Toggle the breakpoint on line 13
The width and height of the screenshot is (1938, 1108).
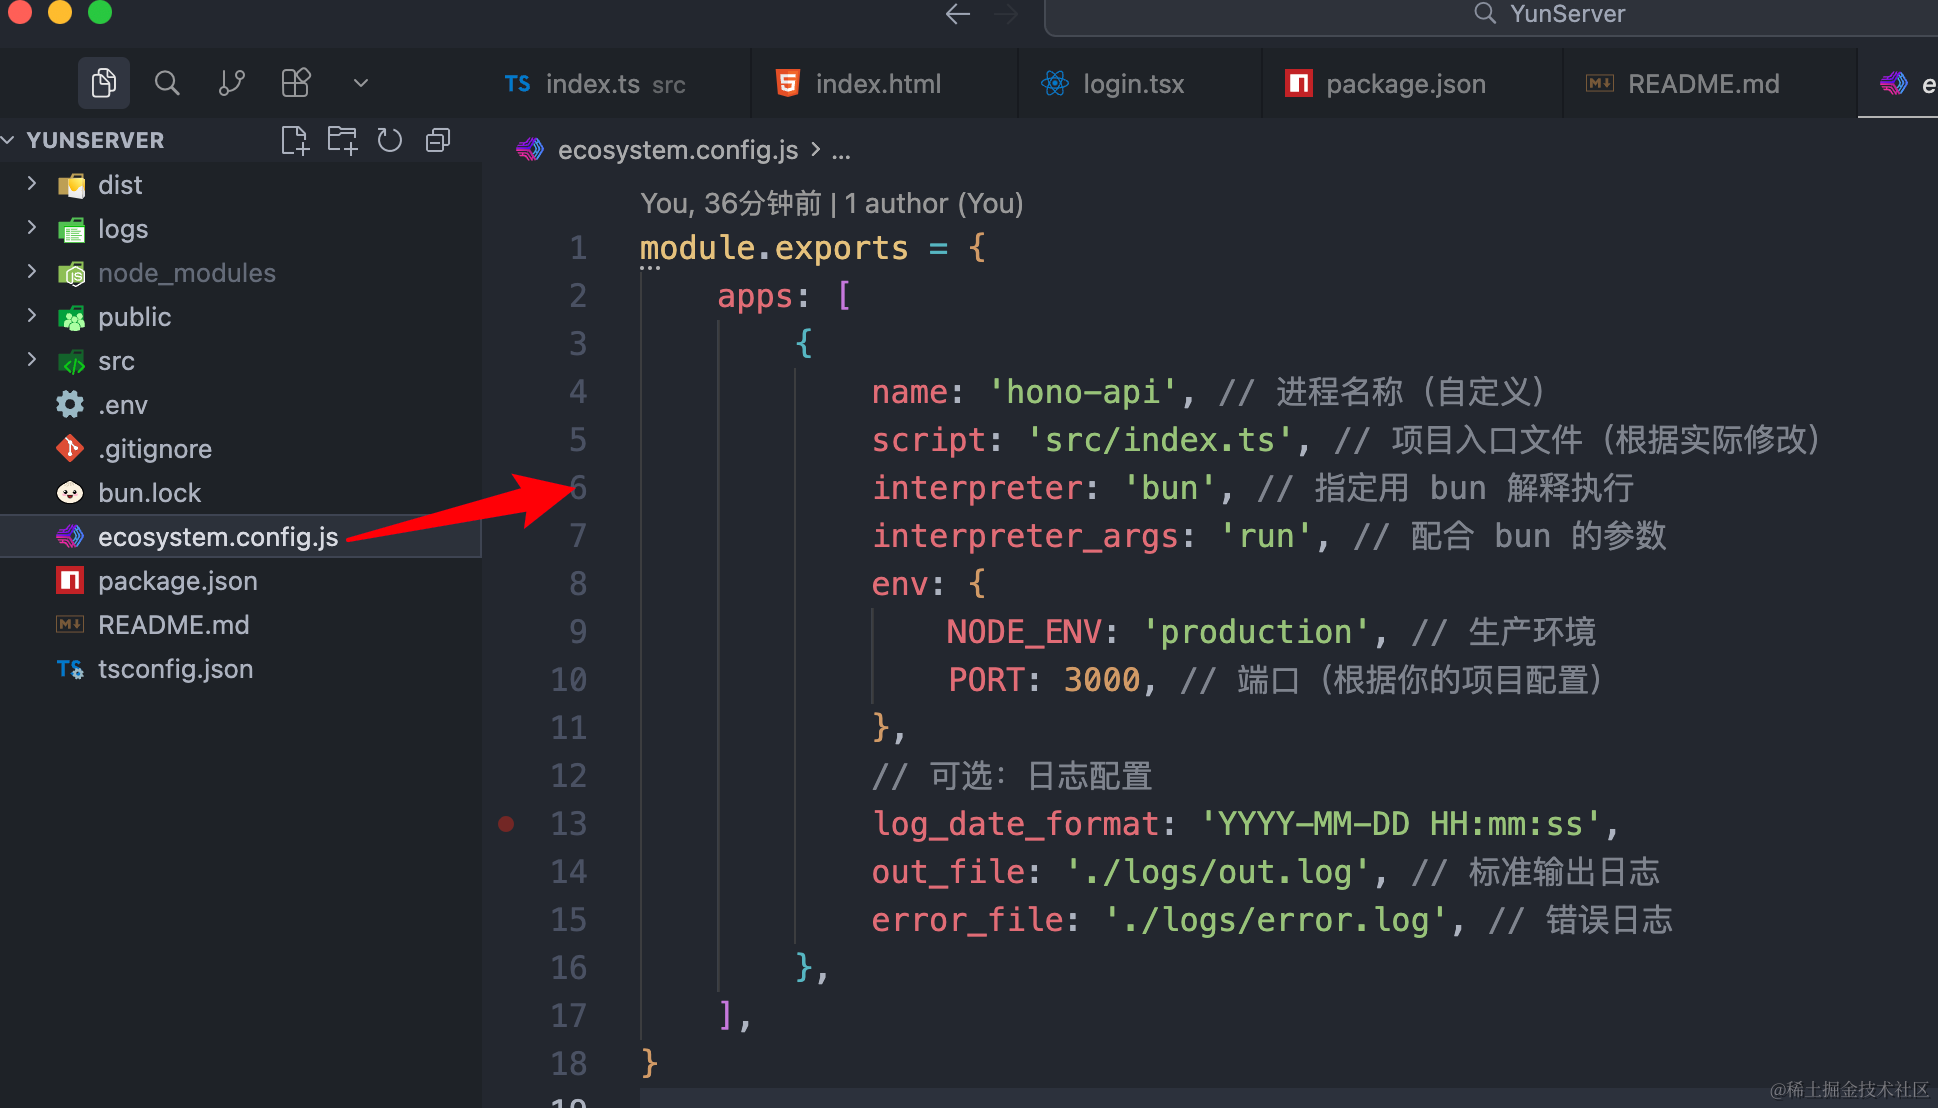point(507,824)
